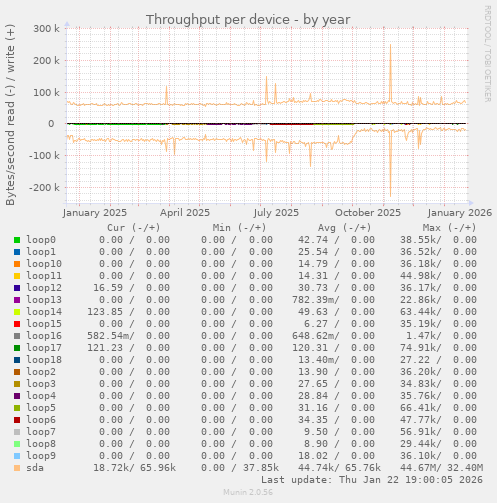
Task: Click the Min (-/+) column header
Action: (239, 228)
